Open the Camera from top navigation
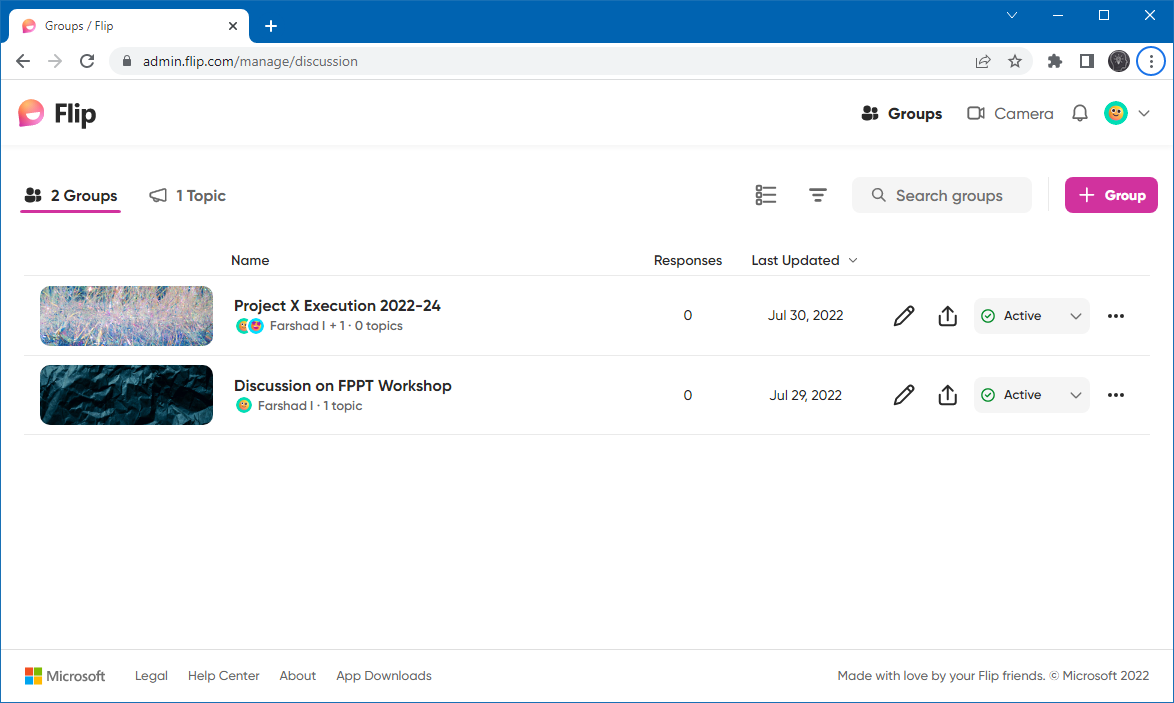The image size is (1174, 703). (1010, 114)
